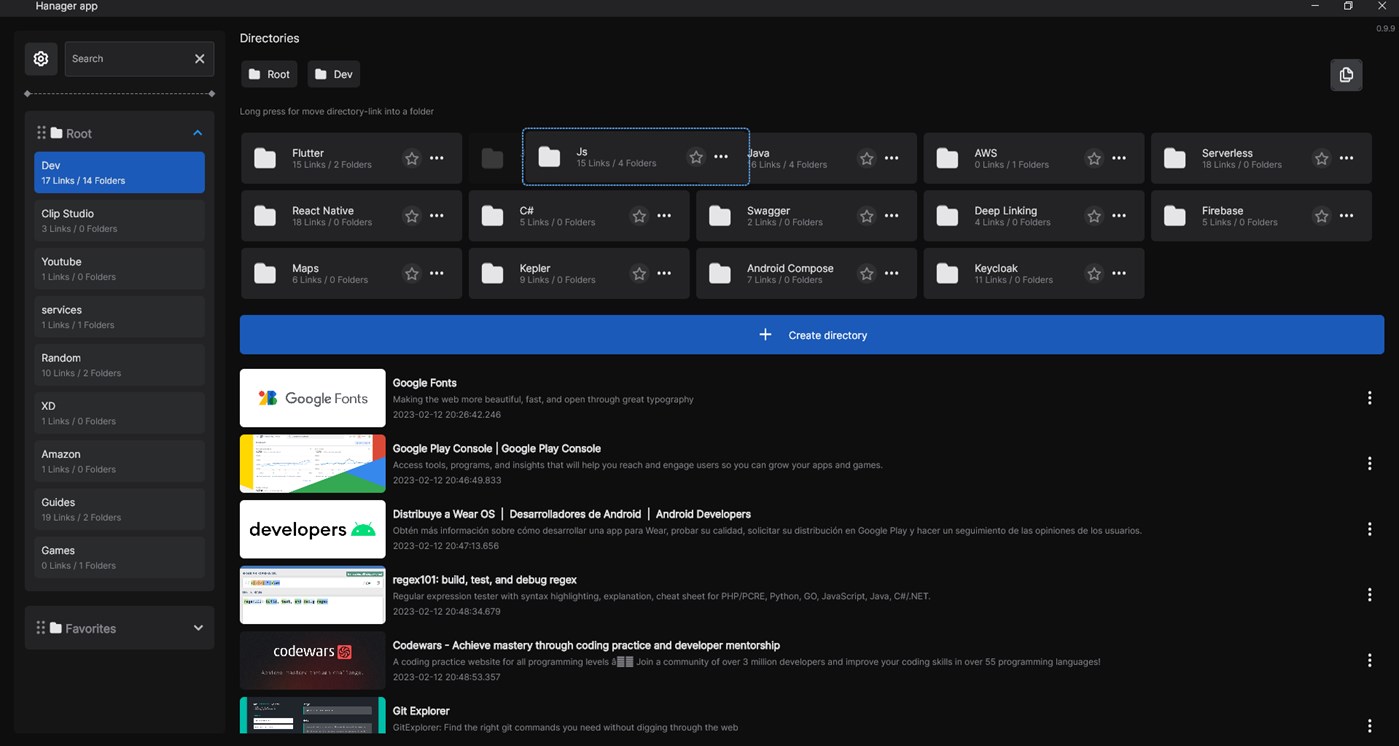Star the React Native directory
The width and height of the screenshot is (1399, 746).
point(412,216)
